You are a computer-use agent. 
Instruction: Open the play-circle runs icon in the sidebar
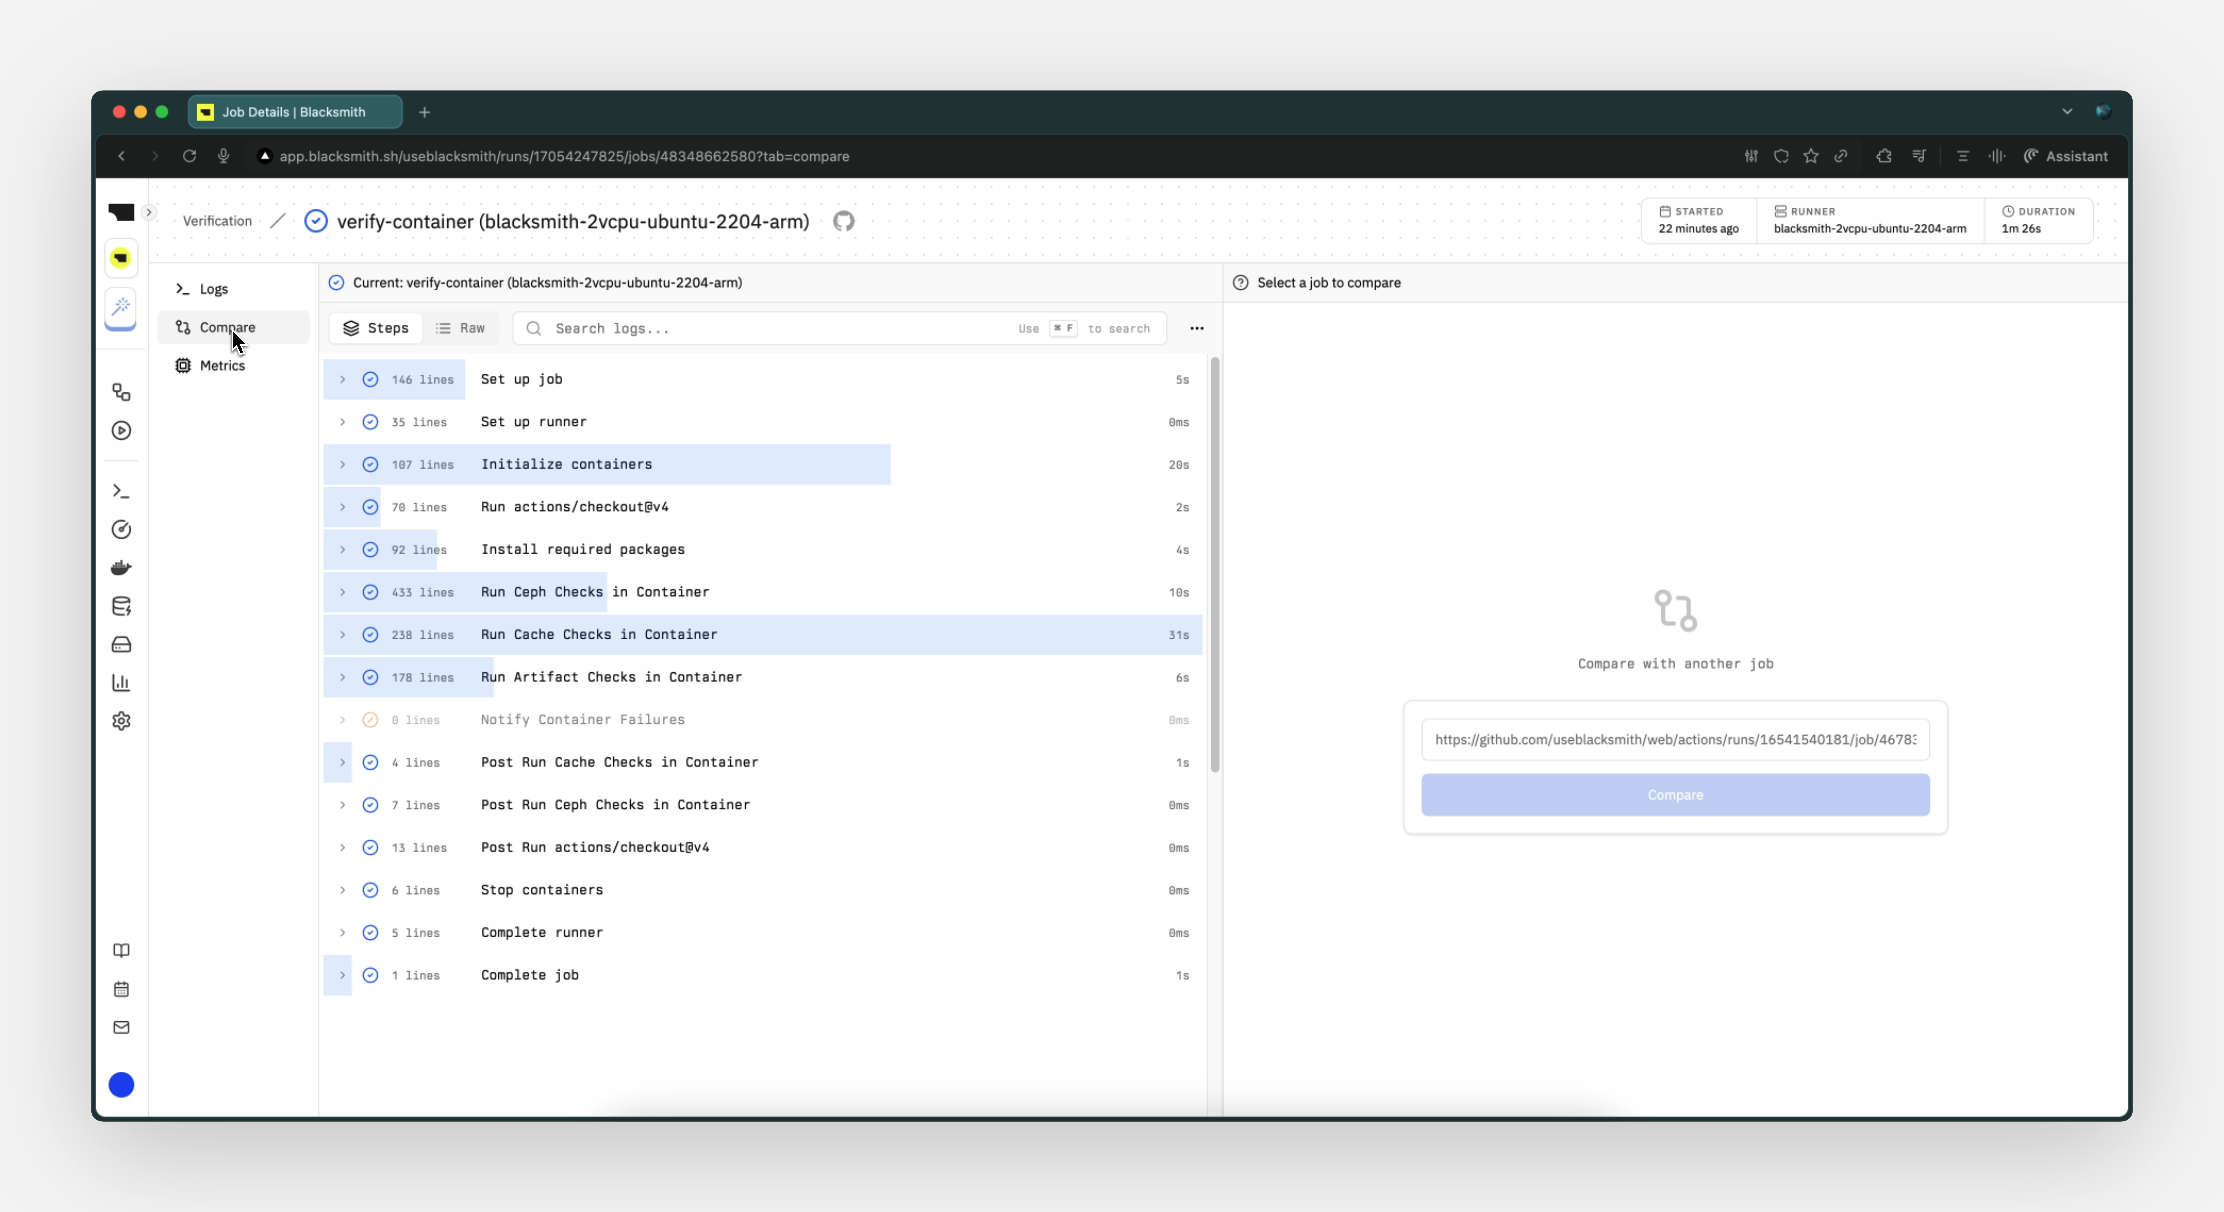point(121,431)
